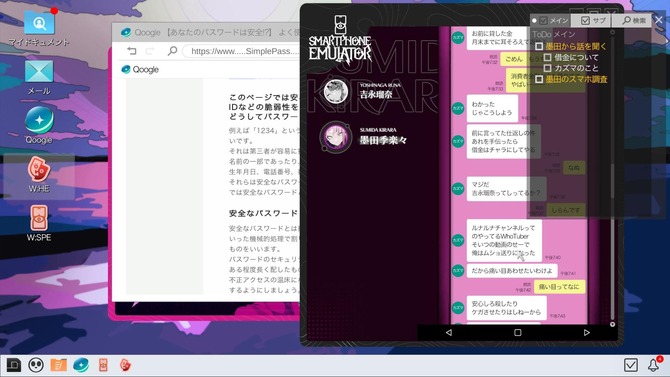Open the W:HE desktop application icon

[x=39, y=174]
